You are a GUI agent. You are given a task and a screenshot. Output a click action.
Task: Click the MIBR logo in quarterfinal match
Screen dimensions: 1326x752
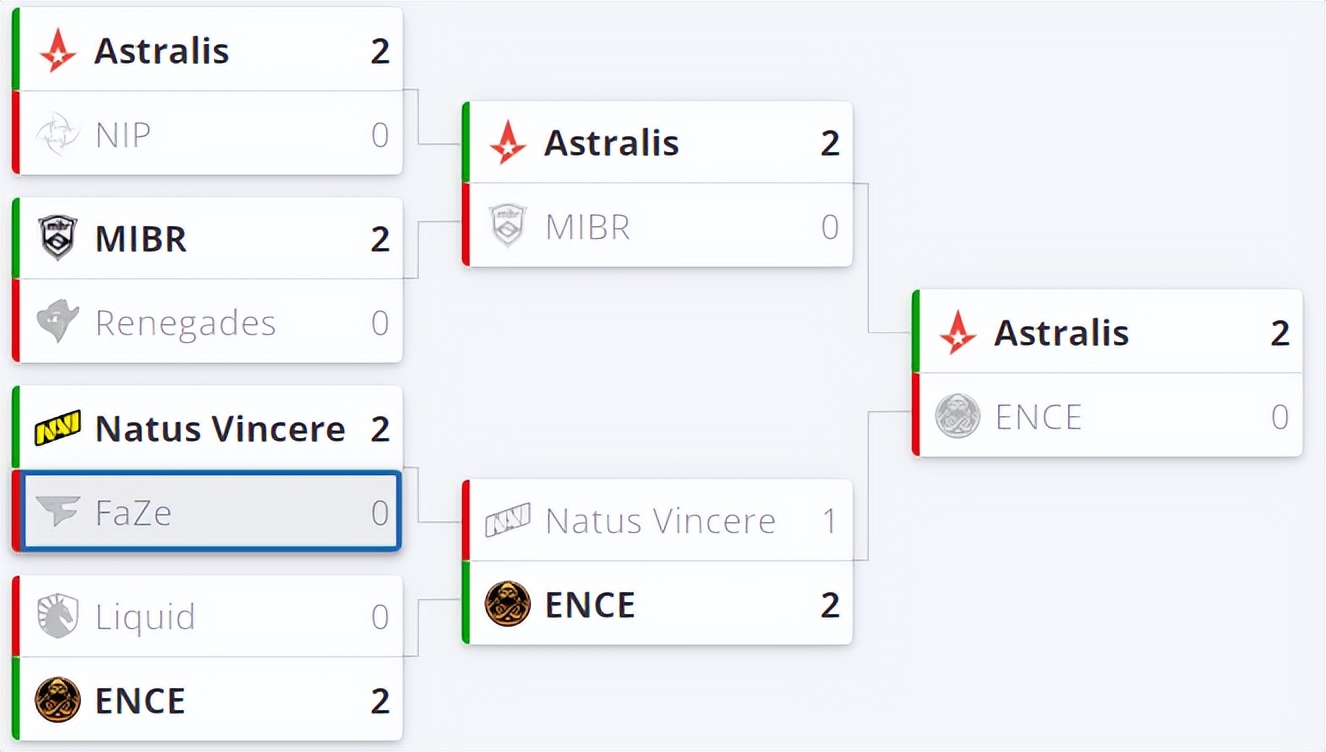click(x=58, y=239)
